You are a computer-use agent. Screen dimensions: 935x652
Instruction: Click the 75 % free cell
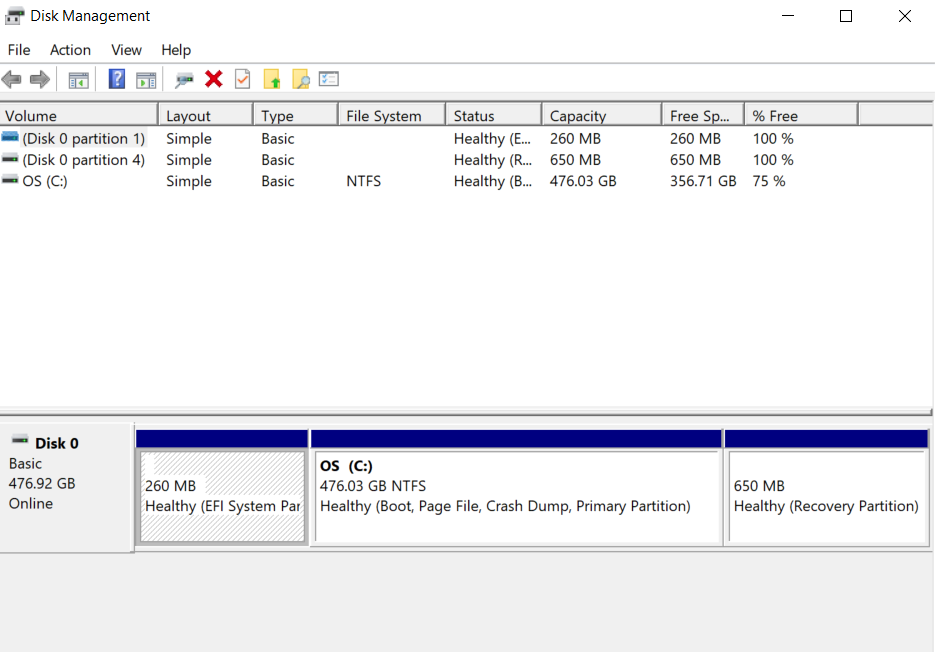(769, 181)
